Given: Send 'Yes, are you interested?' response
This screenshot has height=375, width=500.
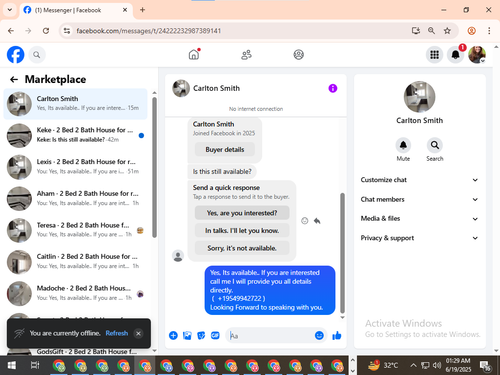Looking at the screenshot, I should pyautogui.click(x=242, y=213).
